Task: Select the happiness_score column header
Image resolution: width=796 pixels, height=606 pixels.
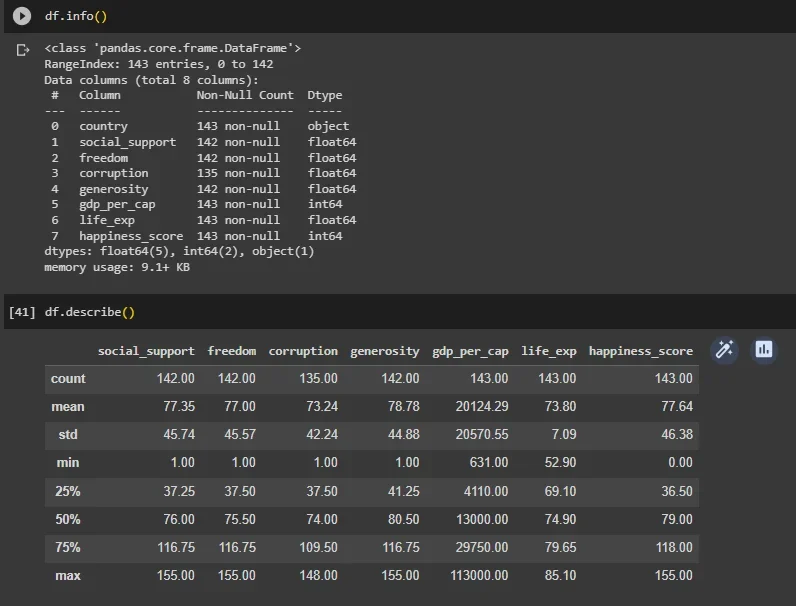Action: tap(641, 351)
